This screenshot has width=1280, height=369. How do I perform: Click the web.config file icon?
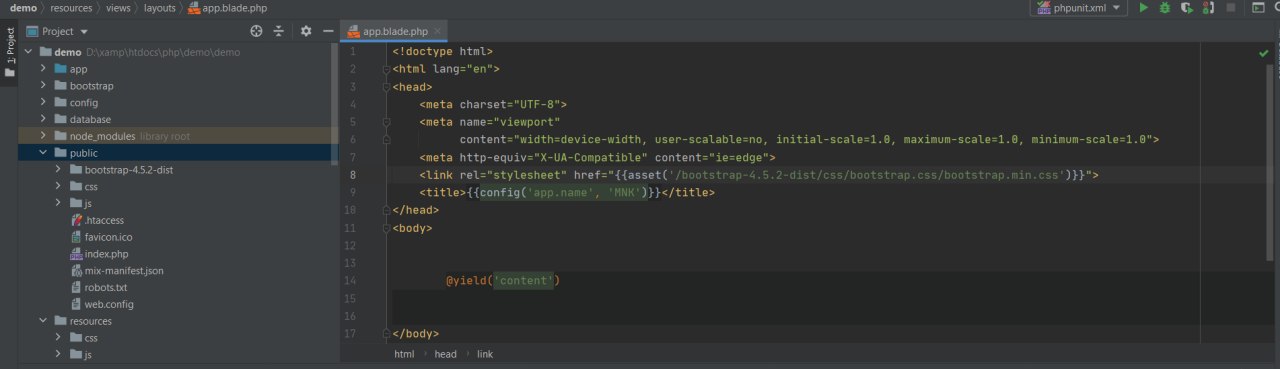(x=76, y=304)
